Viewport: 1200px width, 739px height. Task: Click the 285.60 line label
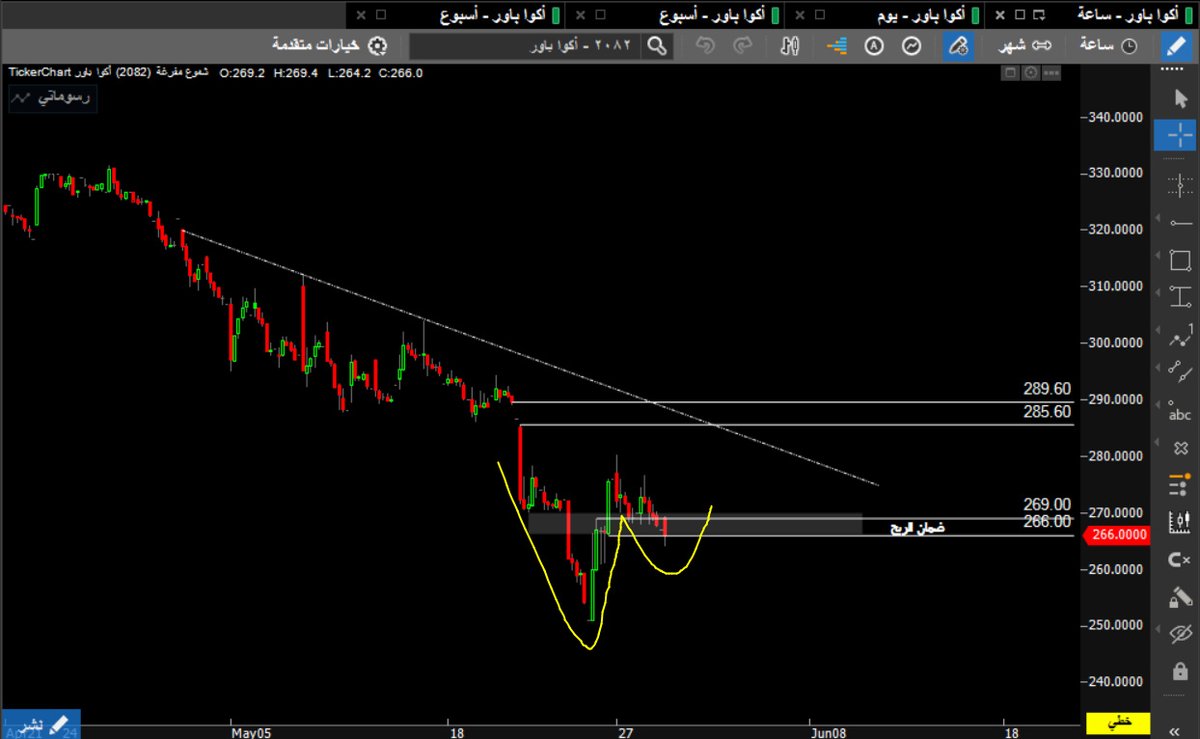coord(1047,411)
